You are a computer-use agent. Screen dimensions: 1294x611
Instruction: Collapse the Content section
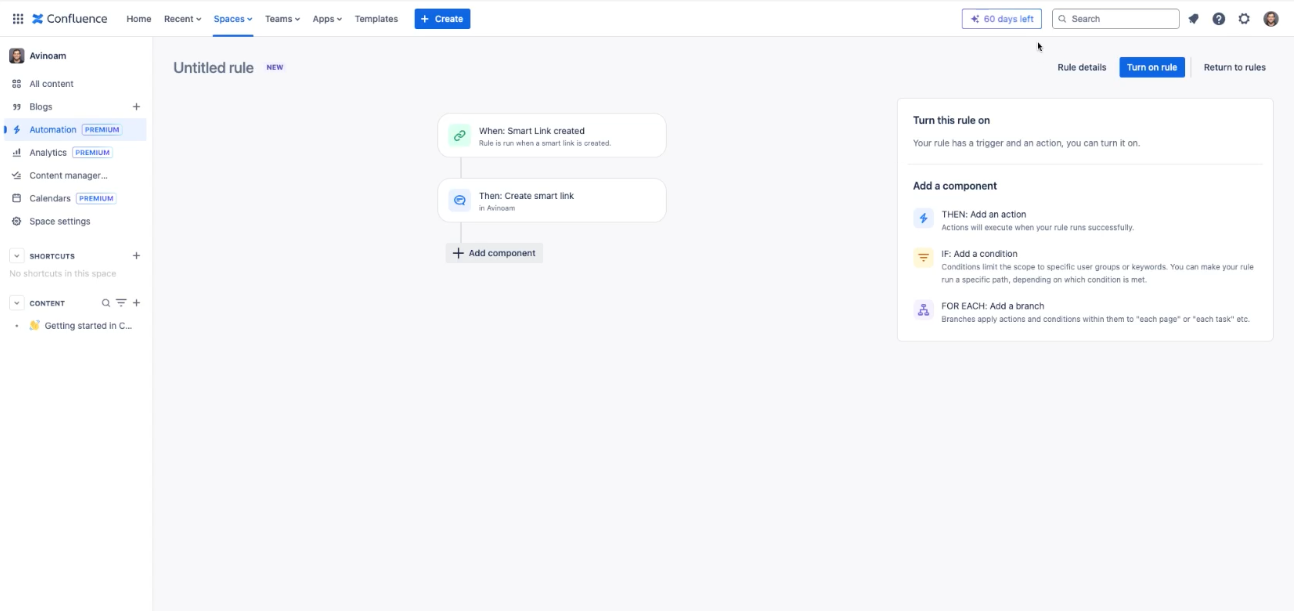16,302
